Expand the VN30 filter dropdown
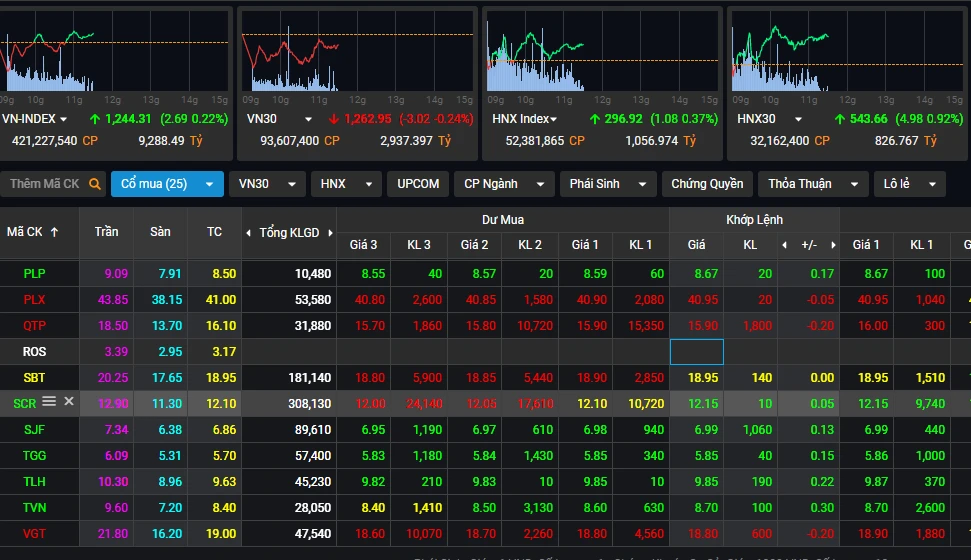 point(266,184)
